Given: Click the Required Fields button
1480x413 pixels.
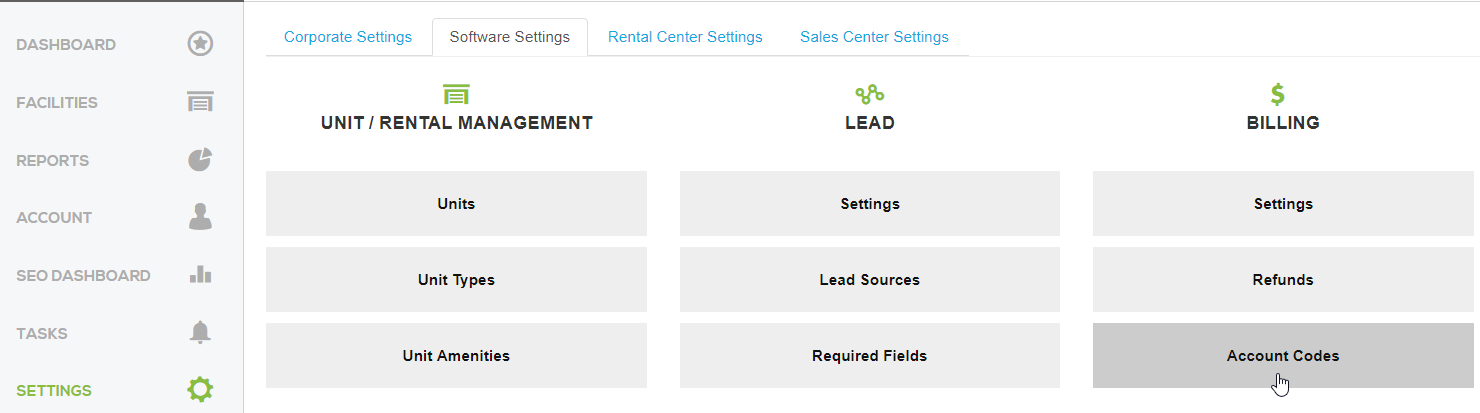Looking at the screenshot, I should pos(869,356).
